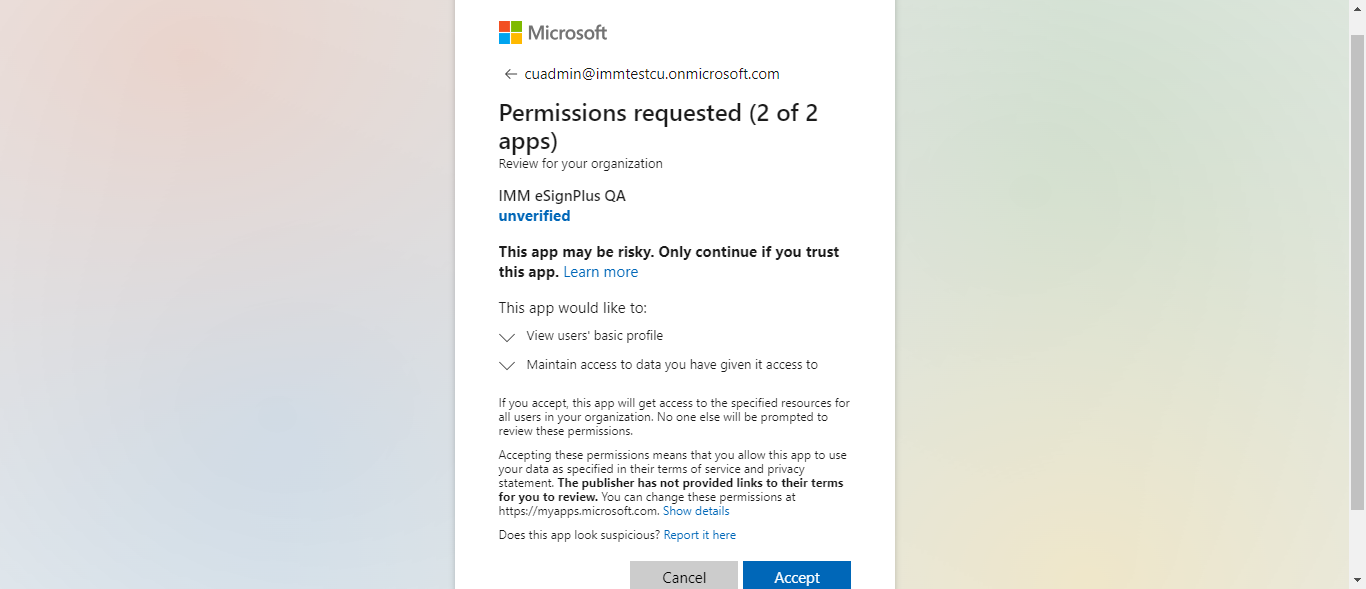Image resolution: width=1366 pixels, height=589 pixels.
Task: Open the Learn more link
Action: point(600,272)
